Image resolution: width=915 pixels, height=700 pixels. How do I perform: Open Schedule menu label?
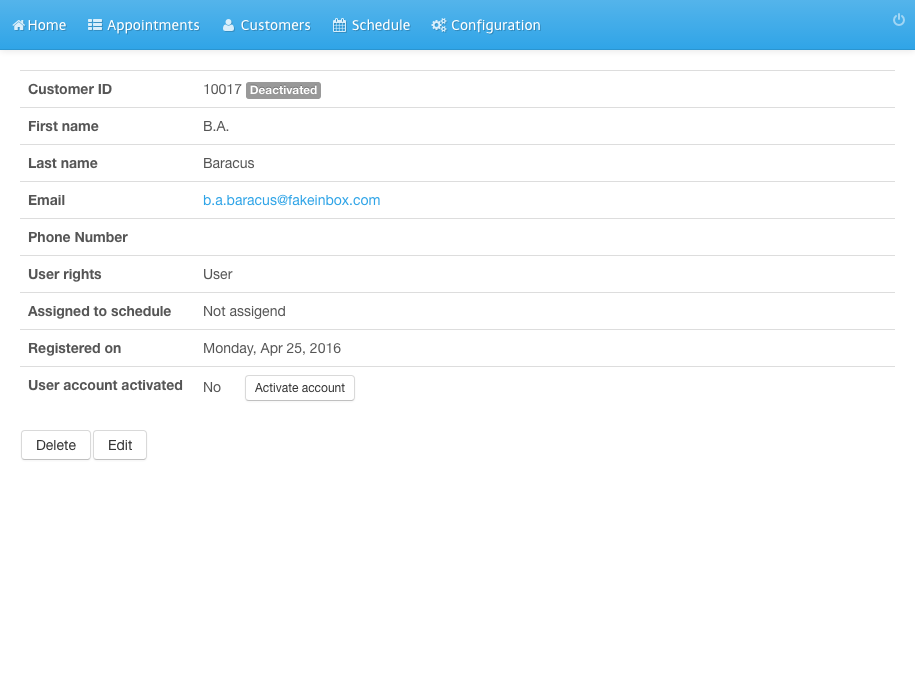[380, 25]
